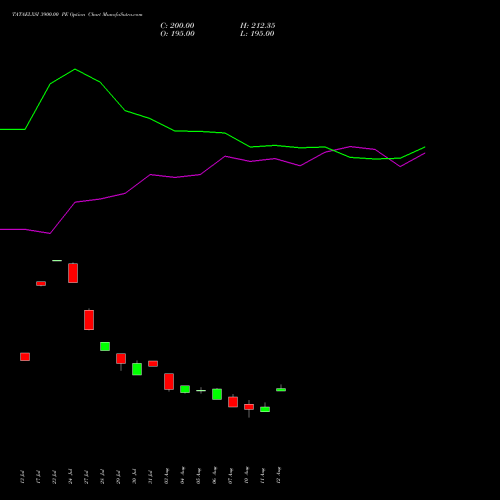Screen dimensions: 500x500
Task: Click the "27 Jul" date label on axis
Action: [x=86, y=477]
